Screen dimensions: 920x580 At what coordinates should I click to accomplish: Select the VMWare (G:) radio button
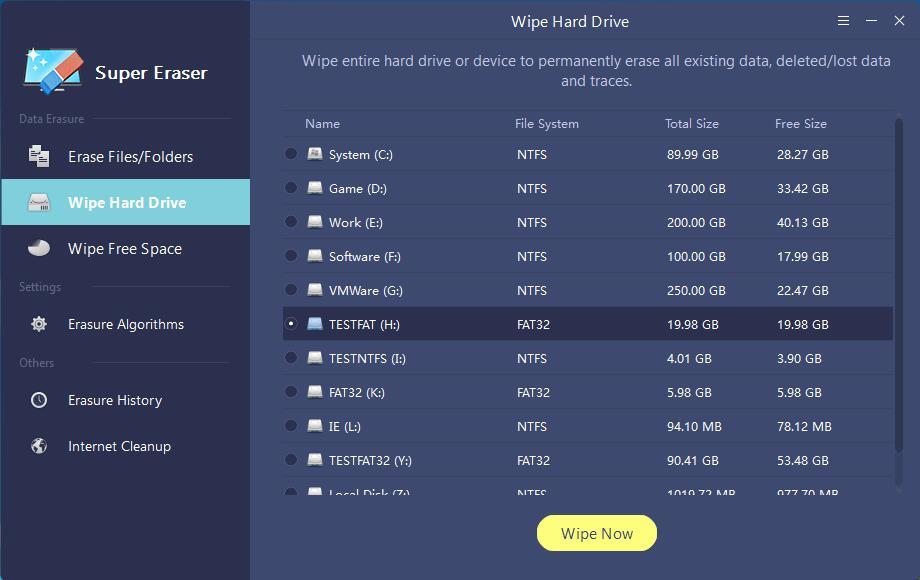pyautogui.click(x=290, y=290)
